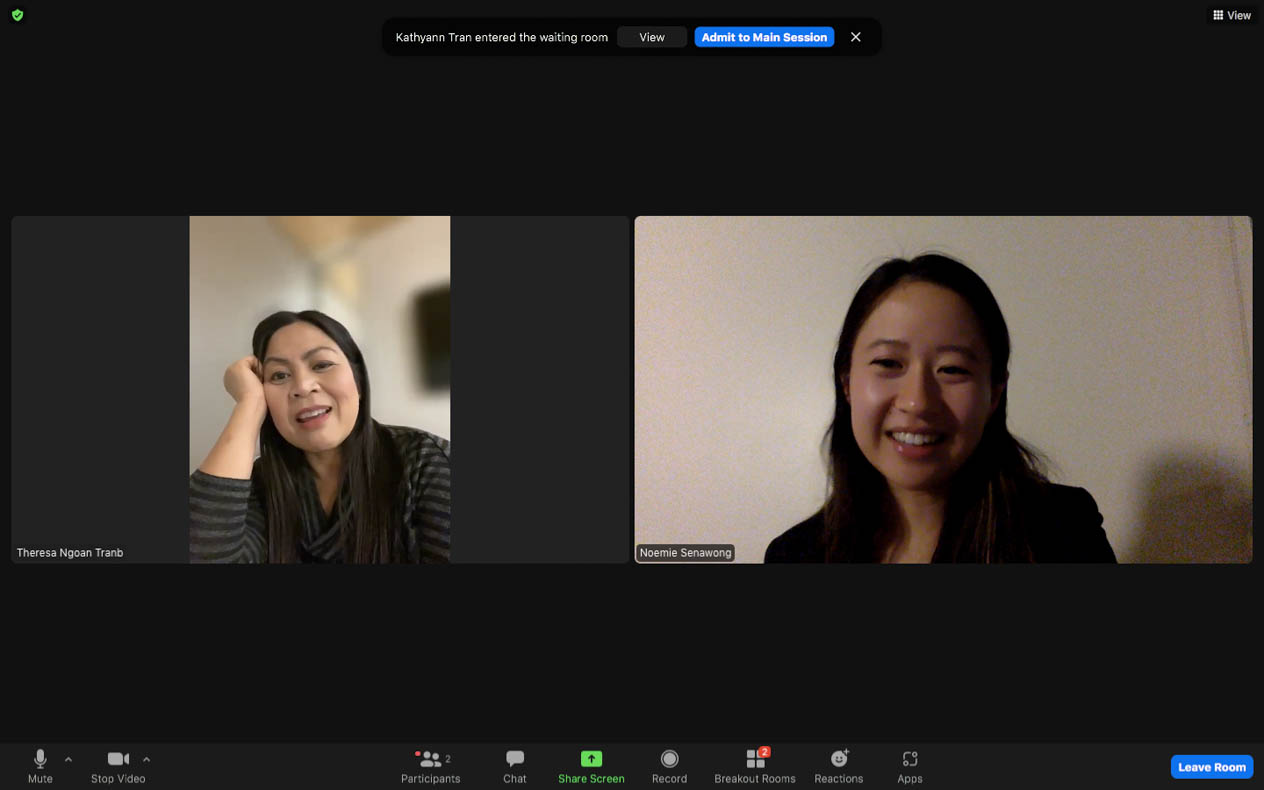Leave the breakout room

(x=1211, y=767)
